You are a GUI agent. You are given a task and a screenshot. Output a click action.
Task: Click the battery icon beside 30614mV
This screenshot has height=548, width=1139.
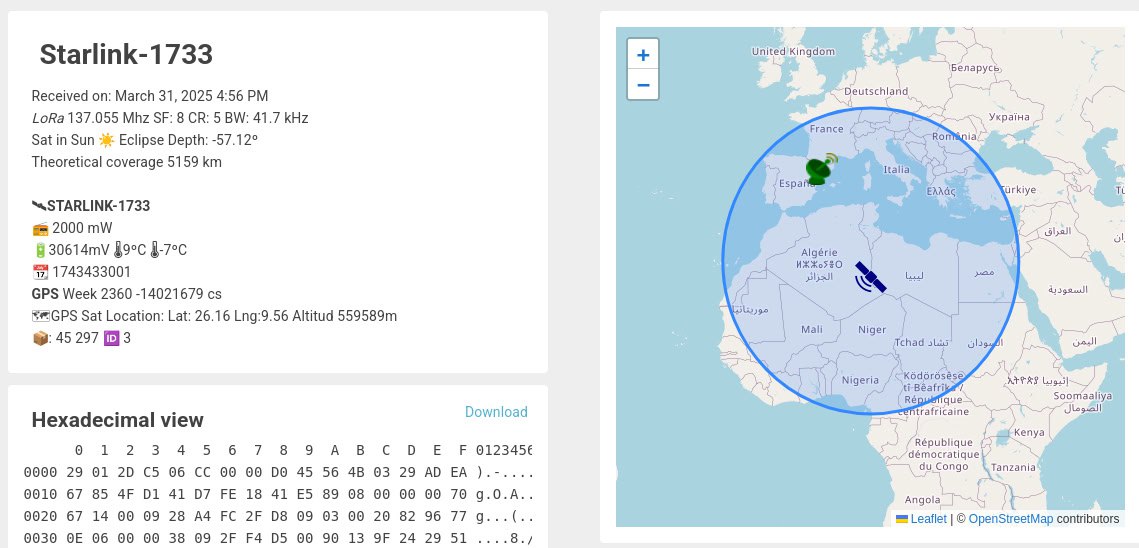pyautogui.click(x=40, y=250)
